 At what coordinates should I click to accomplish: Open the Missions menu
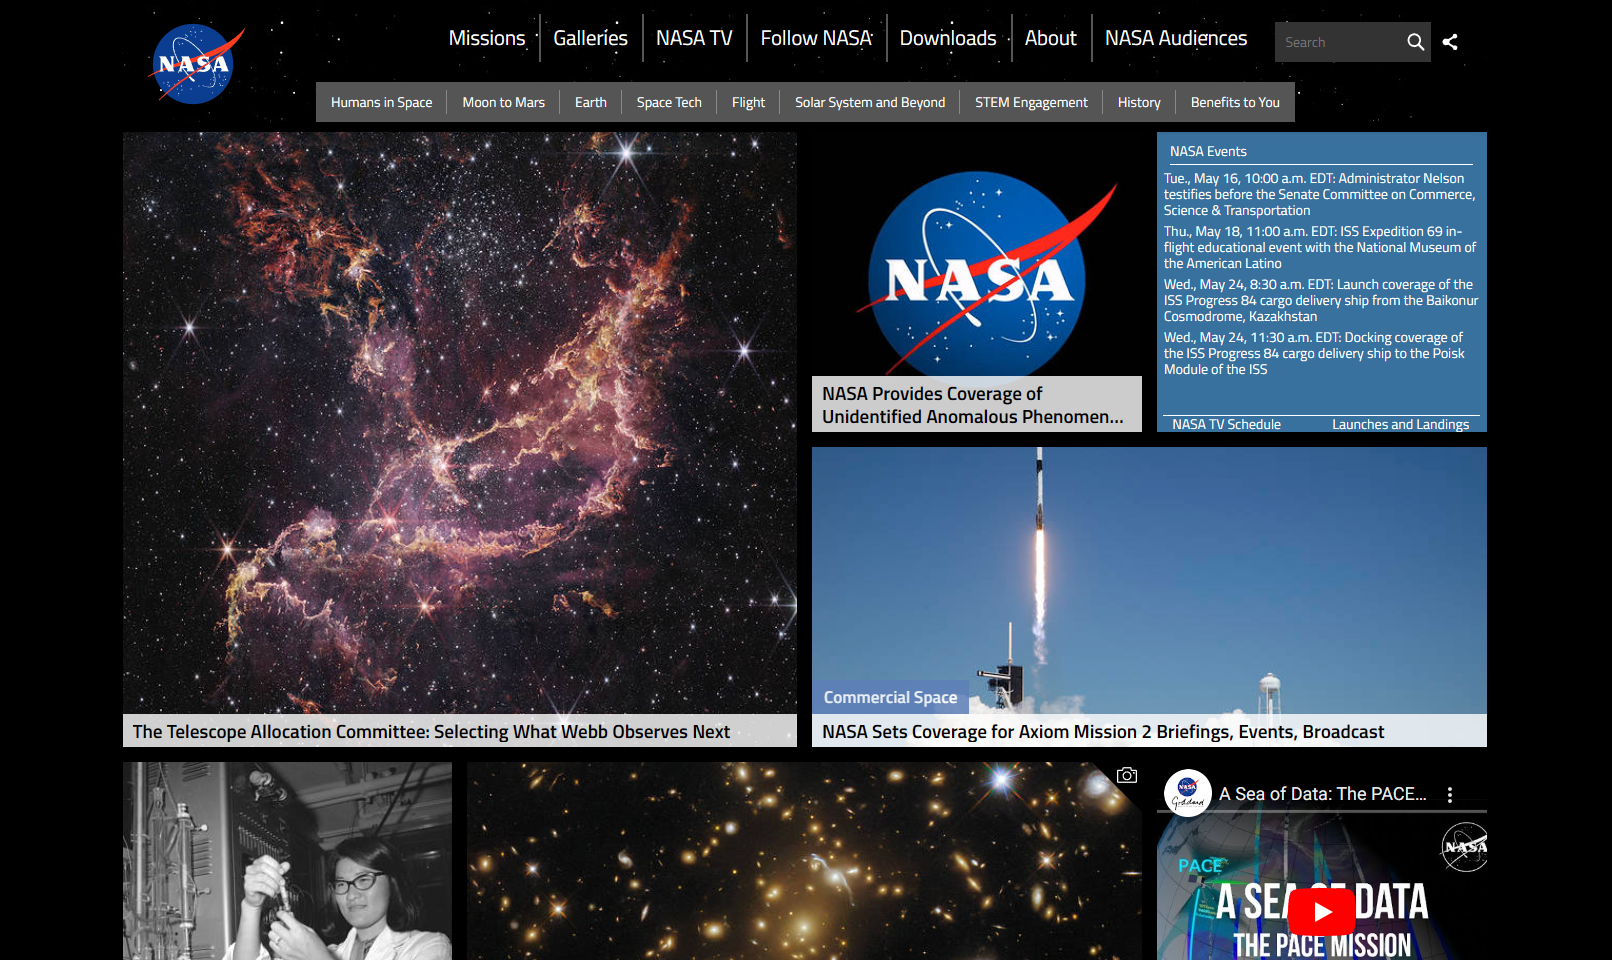pos(487,38)
